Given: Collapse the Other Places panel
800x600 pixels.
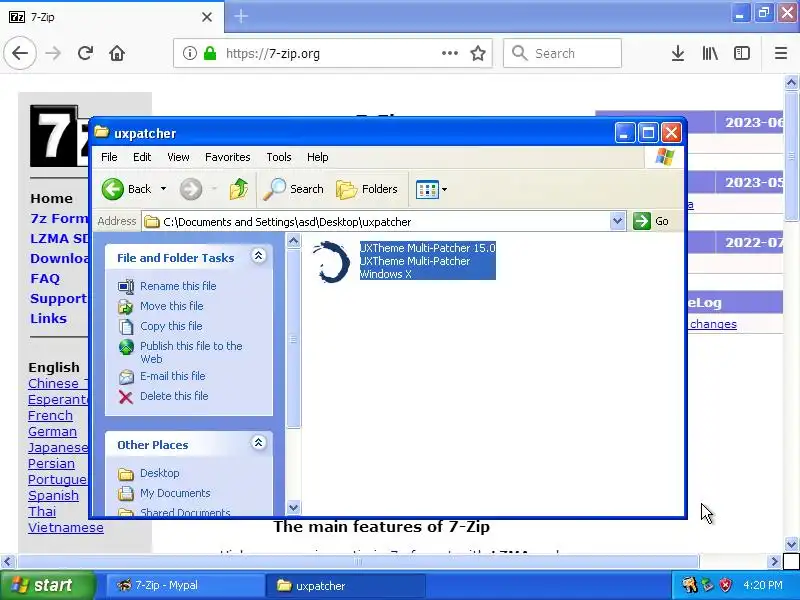Looking at the screenshot, I should click(258, 443).
